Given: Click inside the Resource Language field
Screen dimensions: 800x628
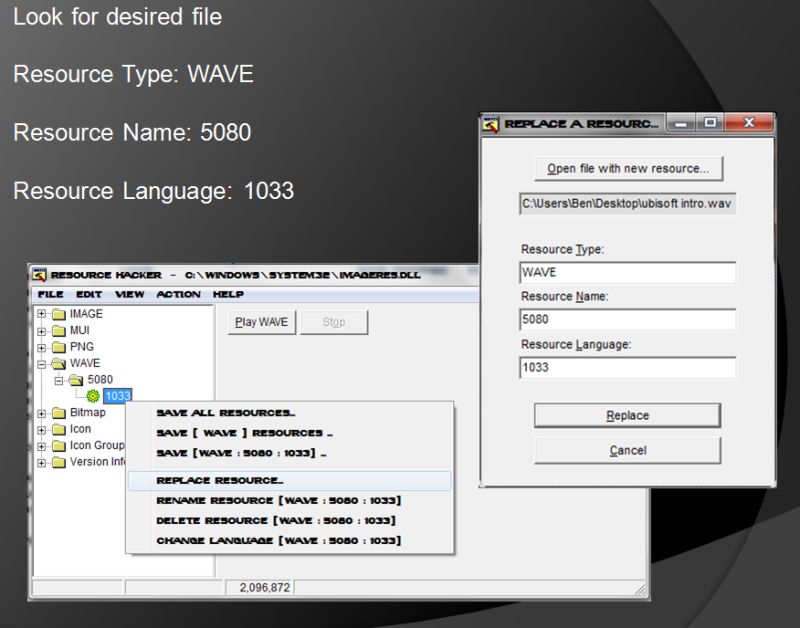Looking at the screenshot, I should tap(627, 368).
